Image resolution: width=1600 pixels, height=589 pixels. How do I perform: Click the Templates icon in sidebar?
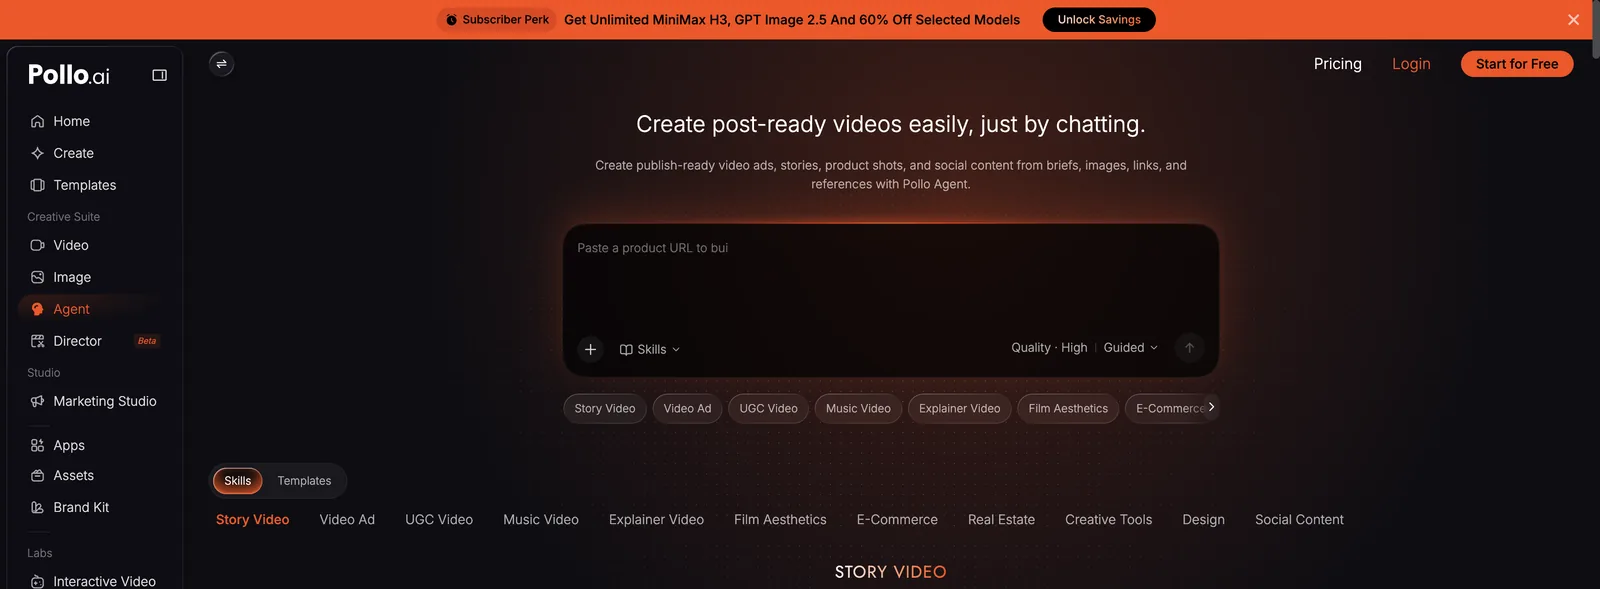coord(37,185)
